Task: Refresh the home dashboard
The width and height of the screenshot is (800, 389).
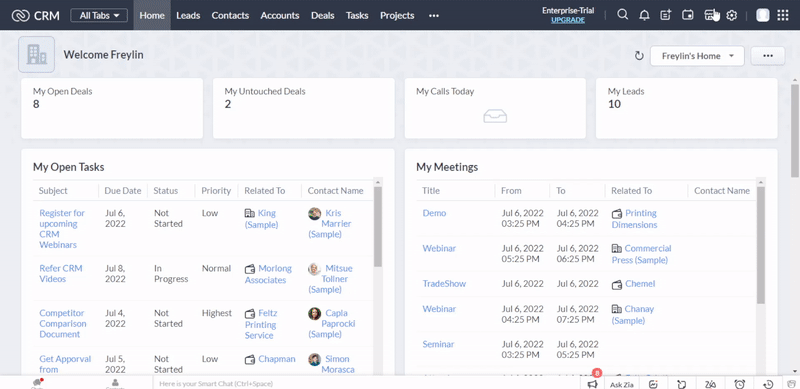Action: coord(639,56)
